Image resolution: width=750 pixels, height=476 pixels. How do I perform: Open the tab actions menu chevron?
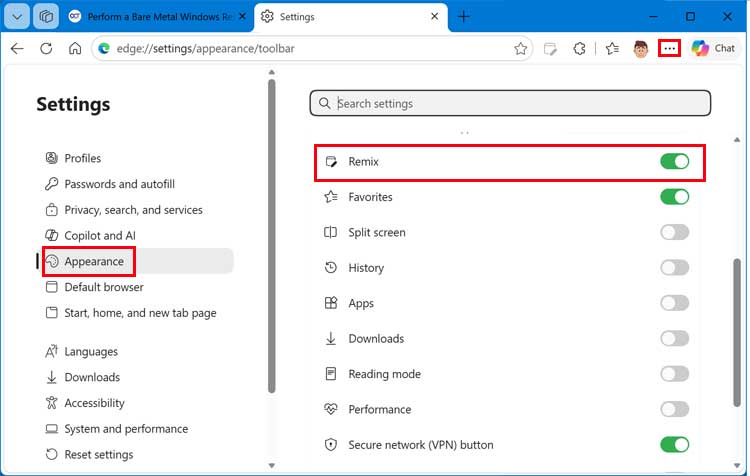coord(17,17)
